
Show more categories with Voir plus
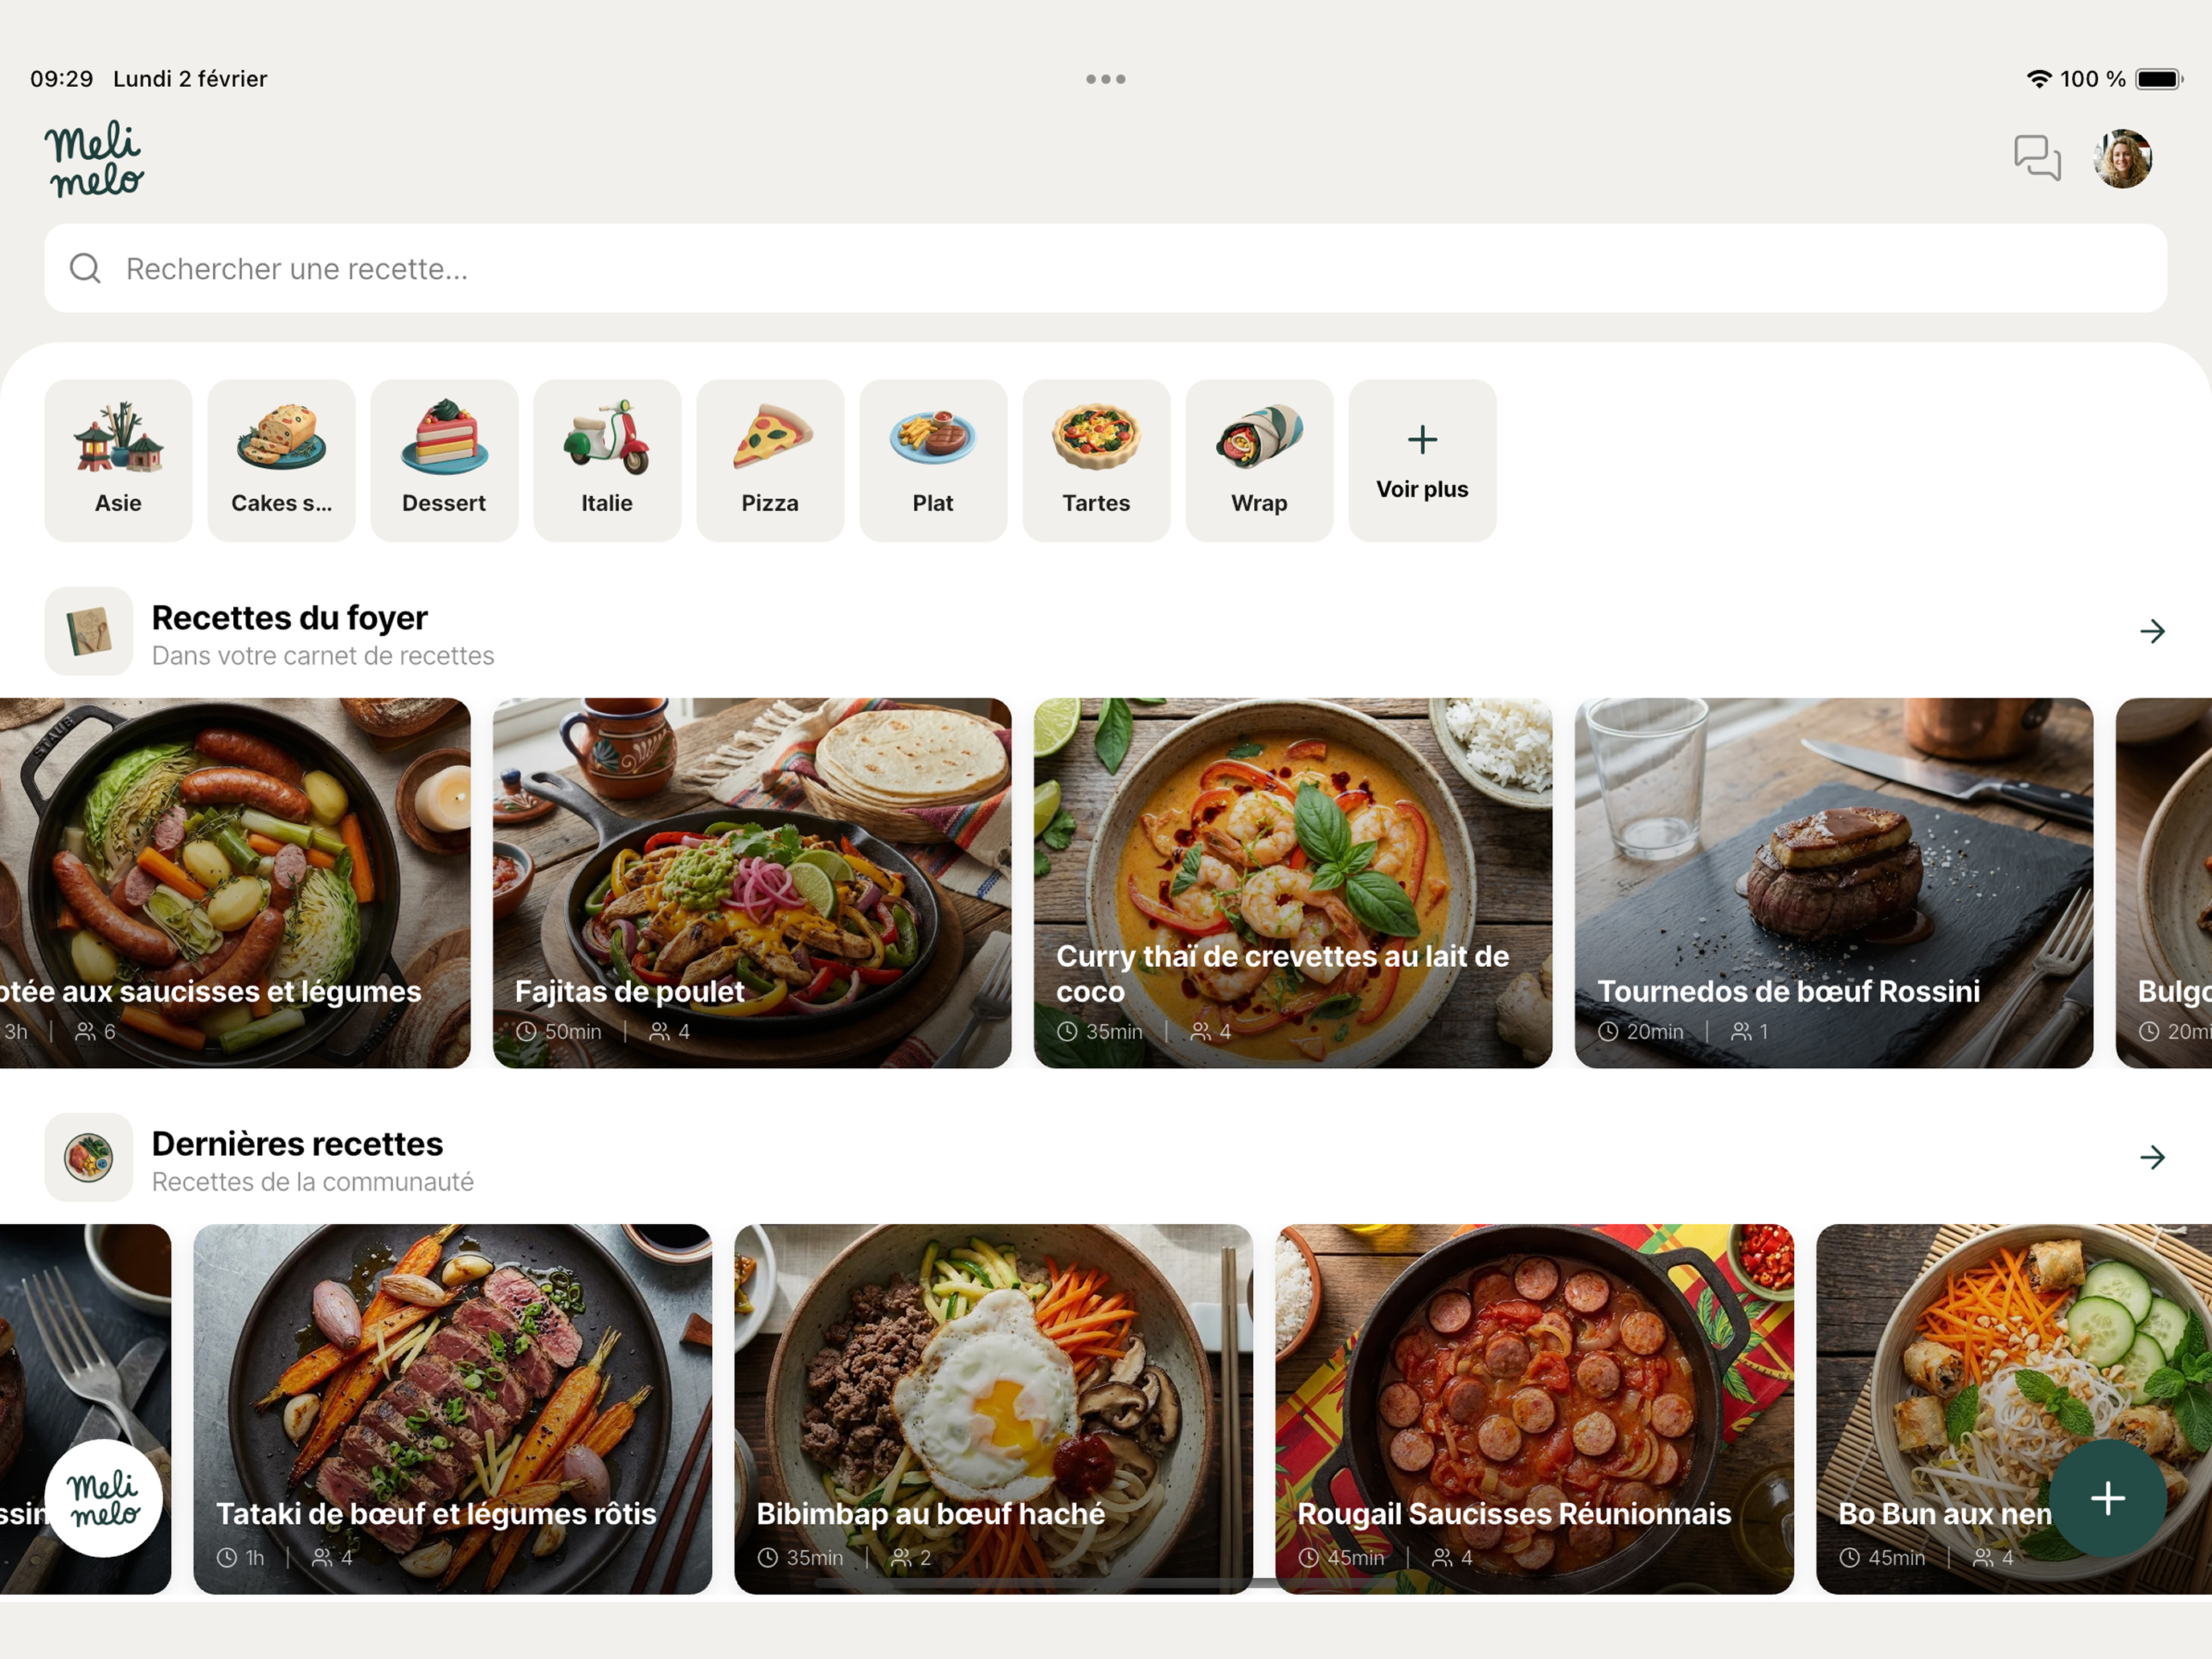[x=1422, y=460]
